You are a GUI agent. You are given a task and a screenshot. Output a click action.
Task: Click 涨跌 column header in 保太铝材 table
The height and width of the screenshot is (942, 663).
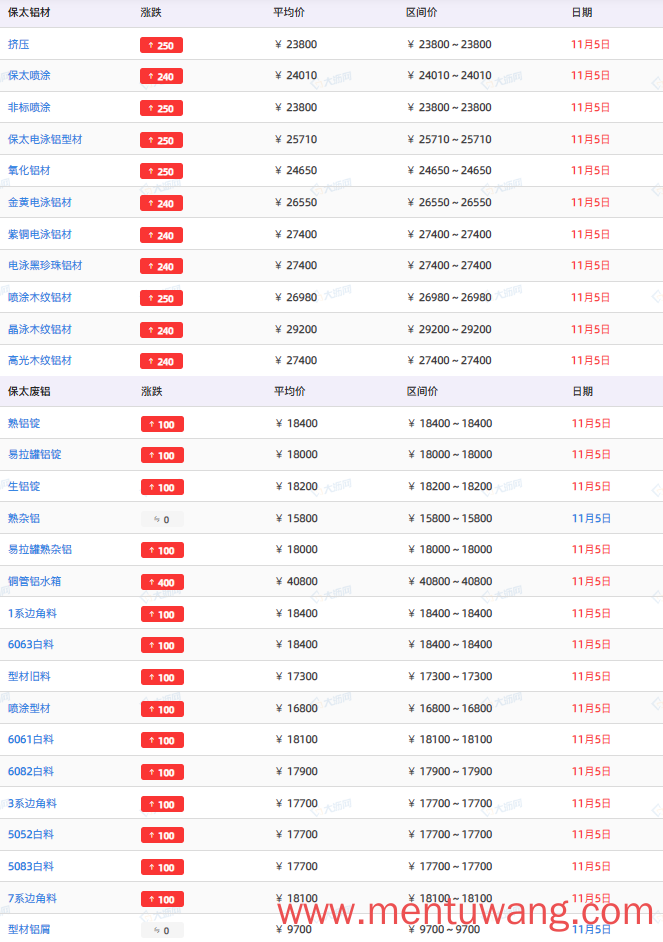pos(151,13)
